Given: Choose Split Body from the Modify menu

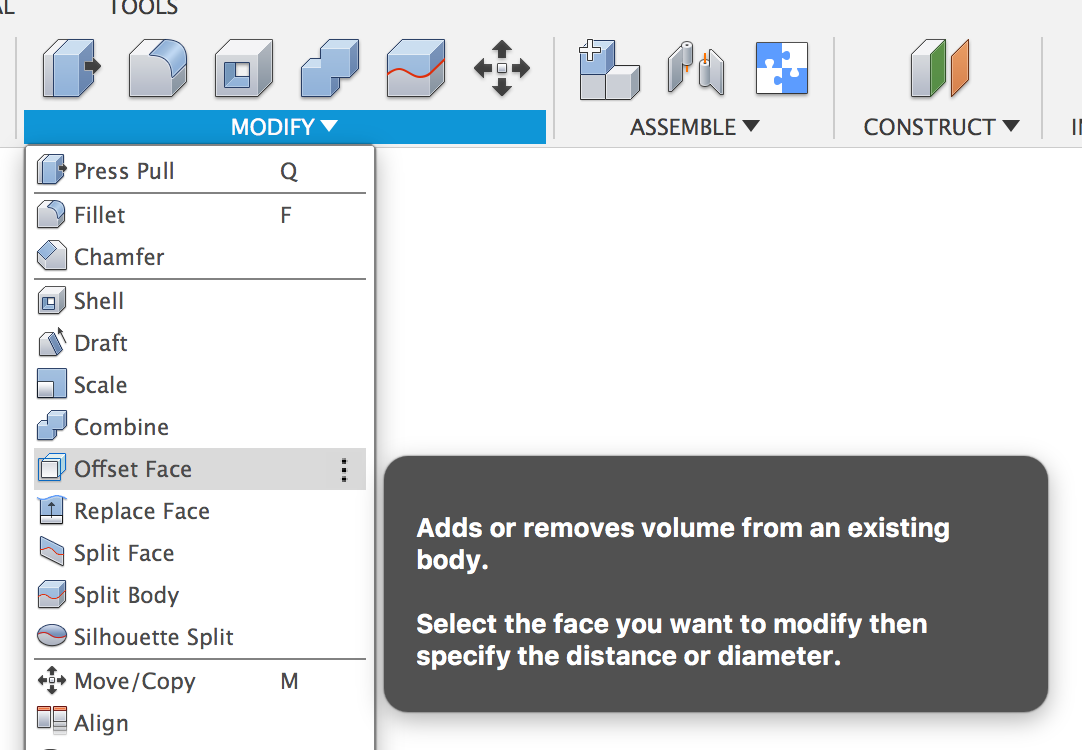Looking at the screenshot, I should (199, 595).
